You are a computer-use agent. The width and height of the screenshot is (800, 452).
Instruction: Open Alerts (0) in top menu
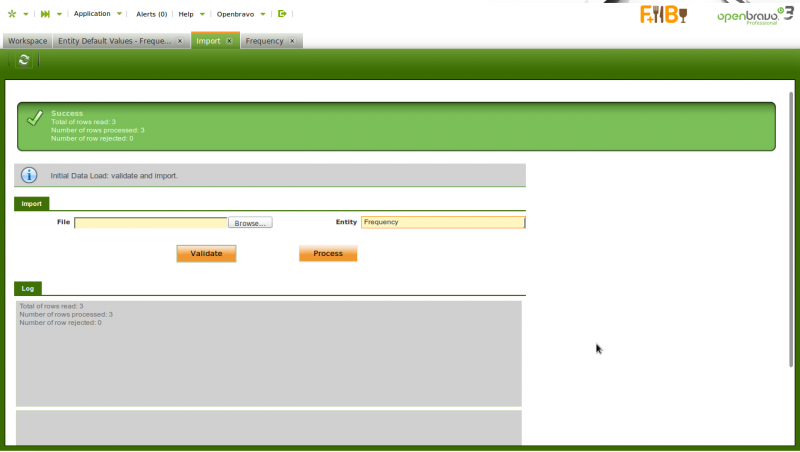(151, 14)
